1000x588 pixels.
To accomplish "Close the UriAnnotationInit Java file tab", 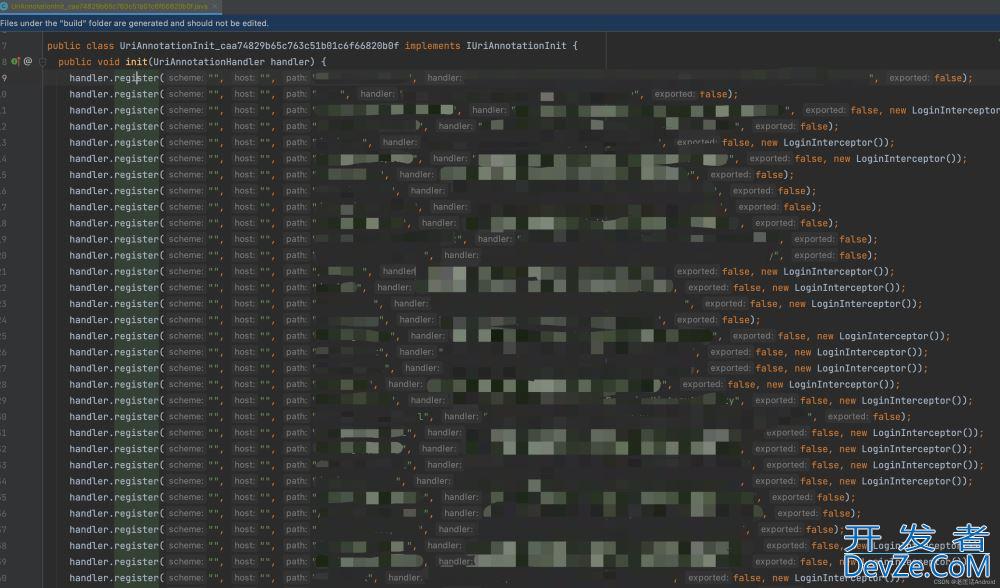I will [216, 6].
